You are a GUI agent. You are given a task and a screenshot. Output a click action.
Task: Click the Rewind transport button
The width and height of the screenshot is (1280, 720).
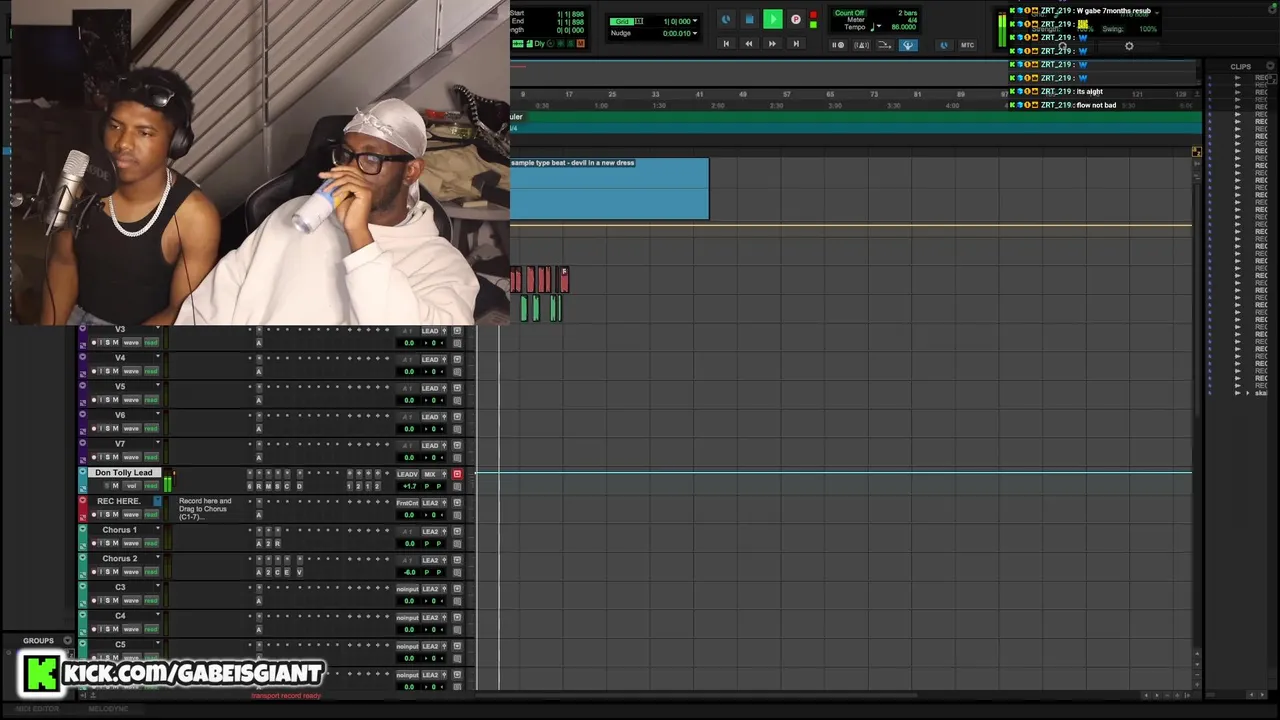[748, 44]
